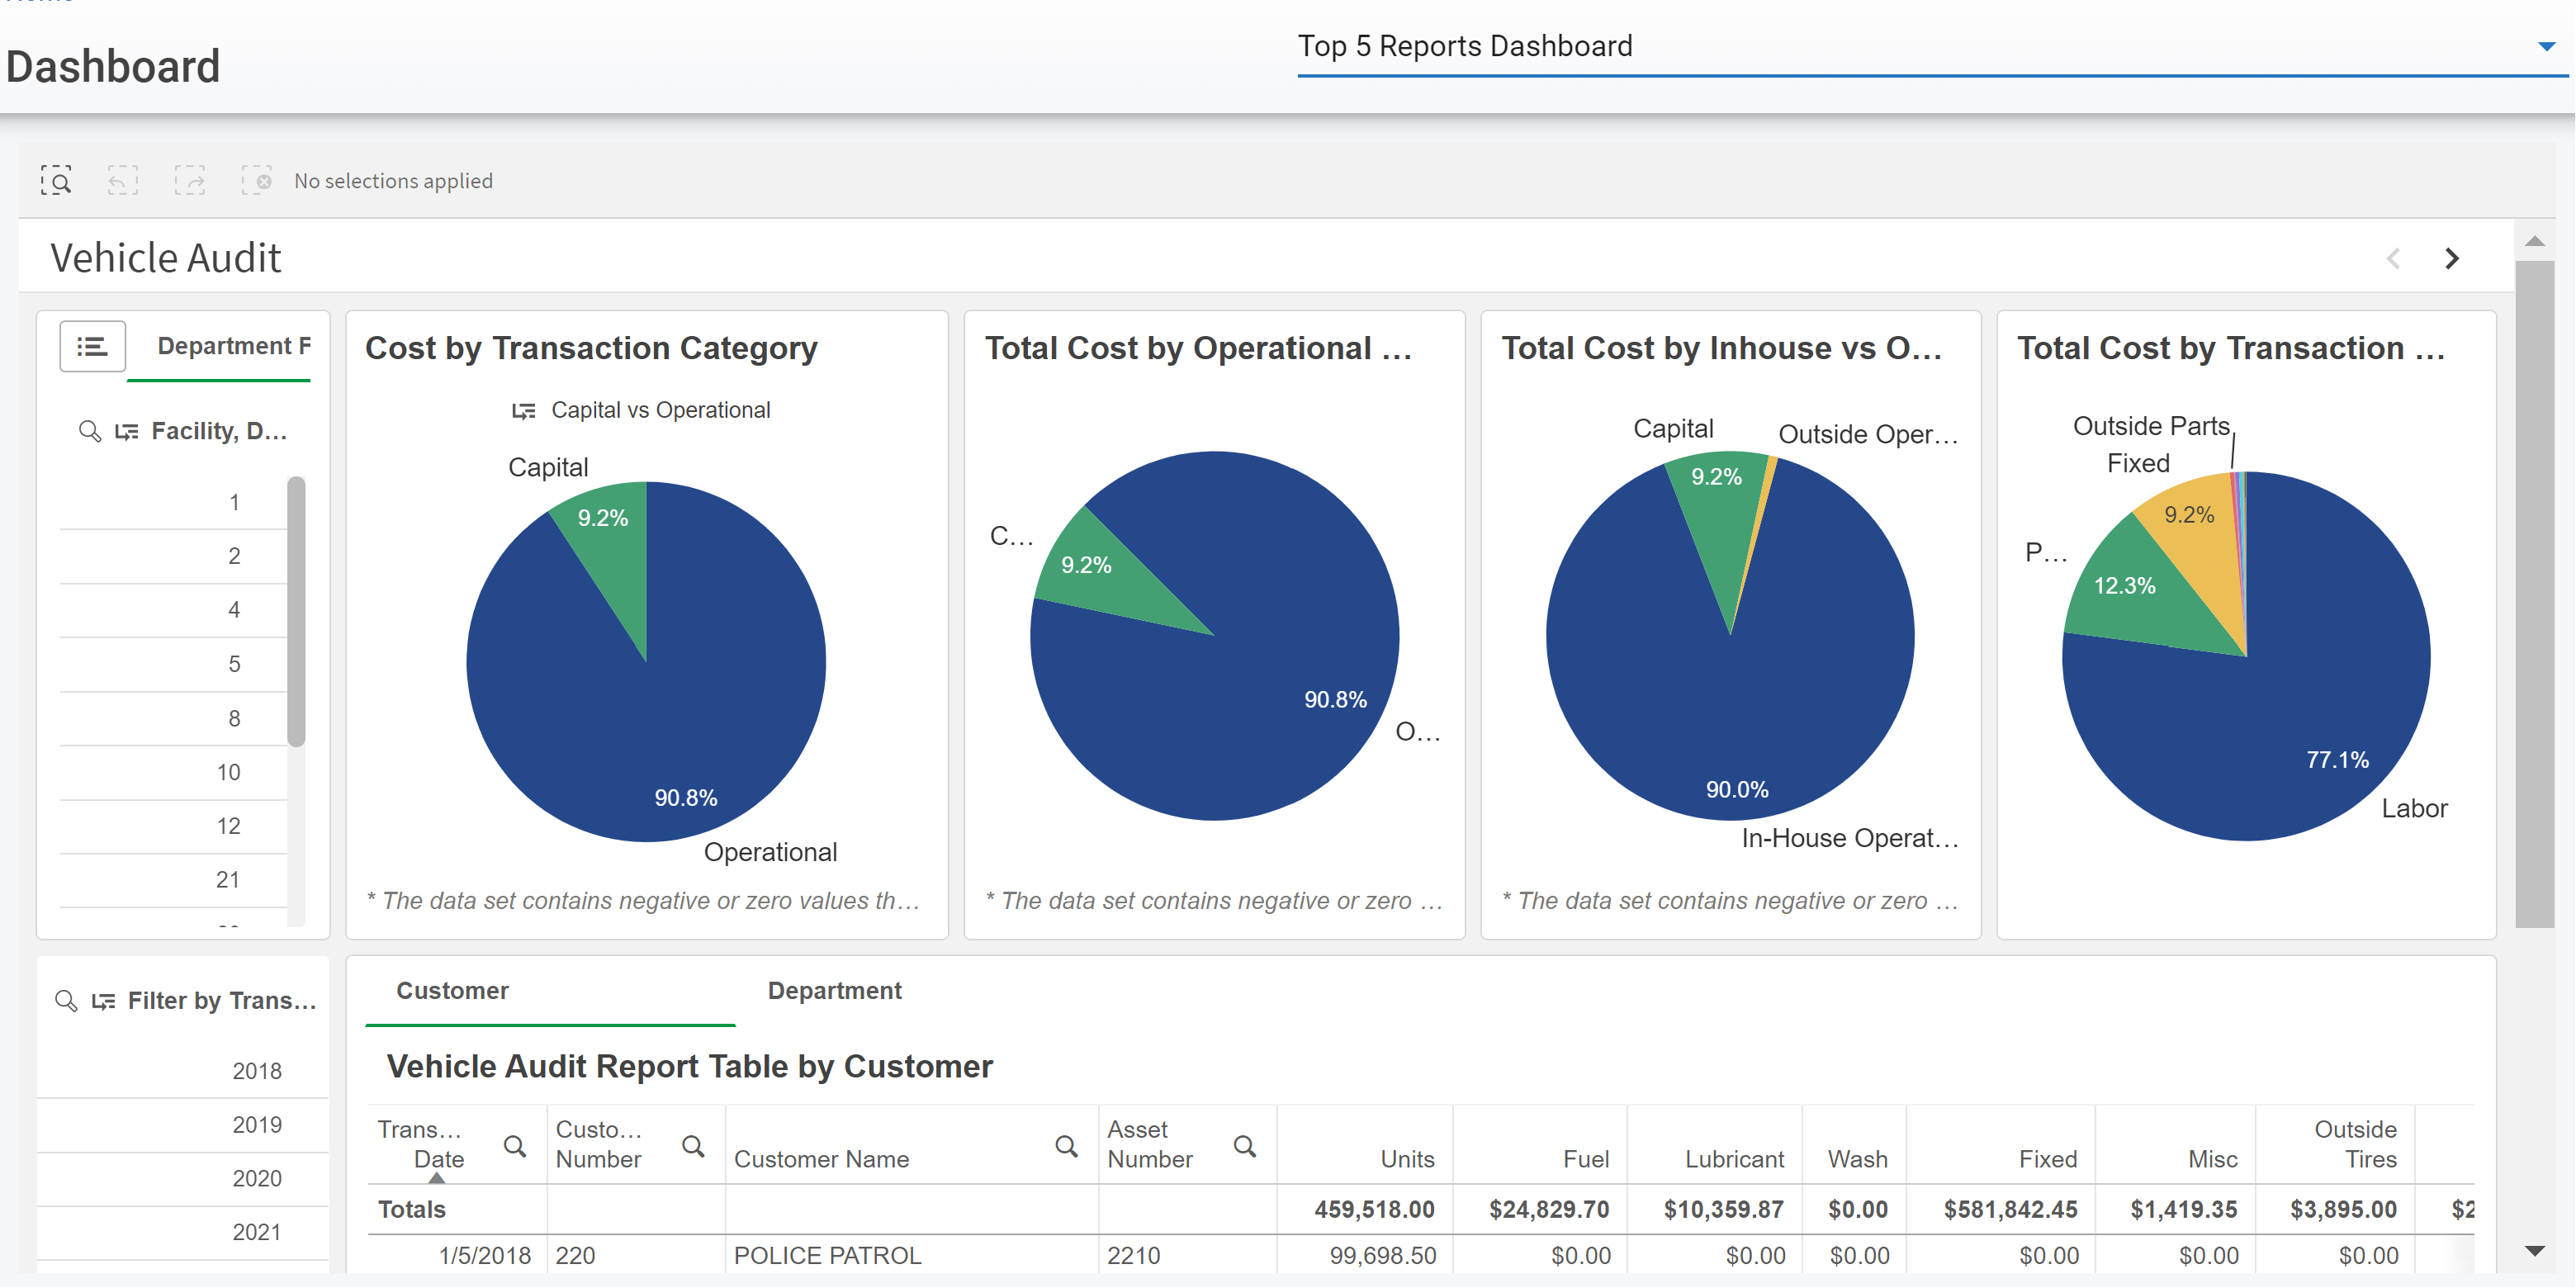This screenshot has width=2576, height=1288.
Task: Select year 2021 in transaction filter
Action: tap(256, 1232)
